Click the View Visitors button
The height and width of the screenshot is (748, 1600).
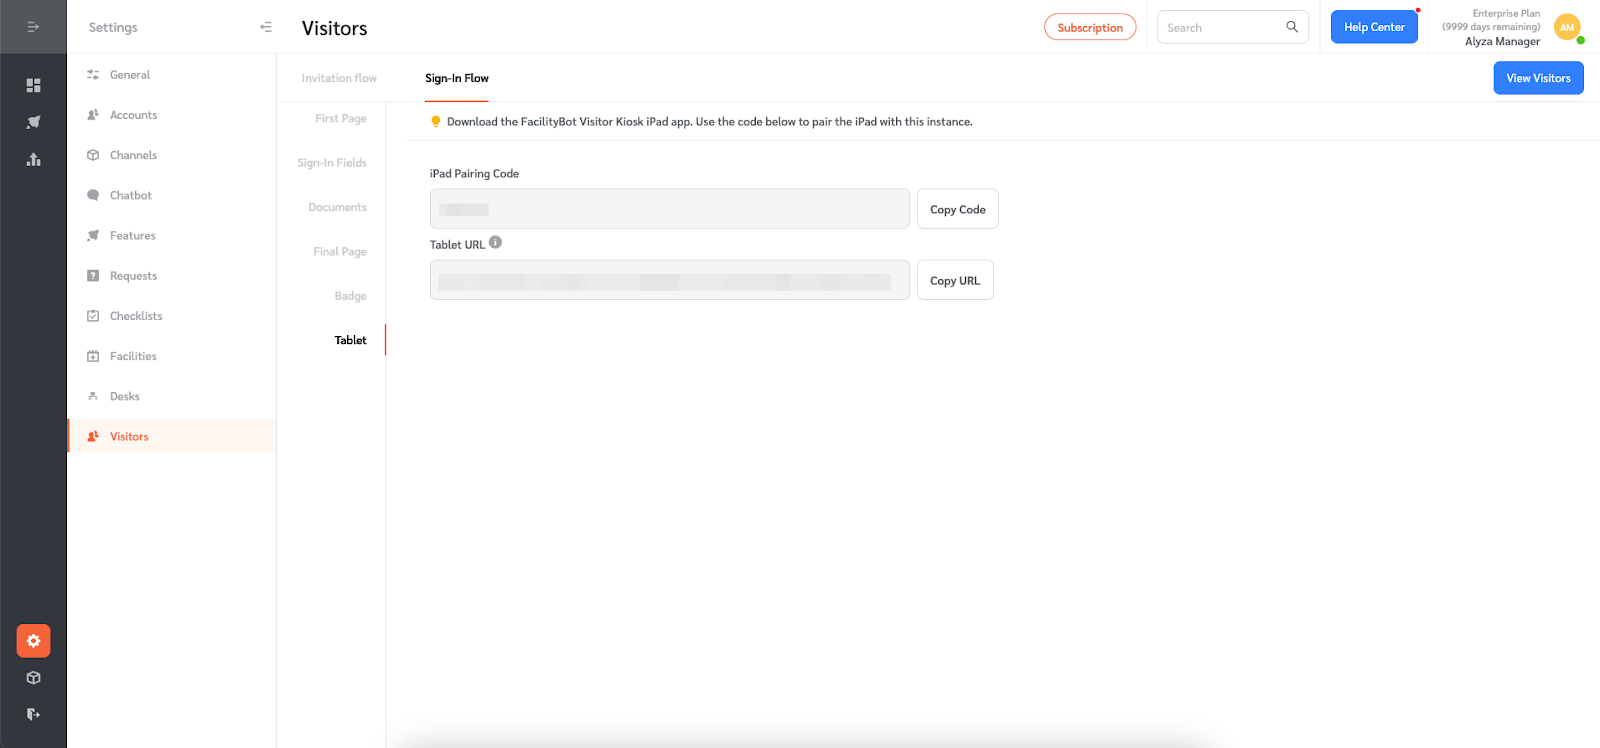point(1538,78)
